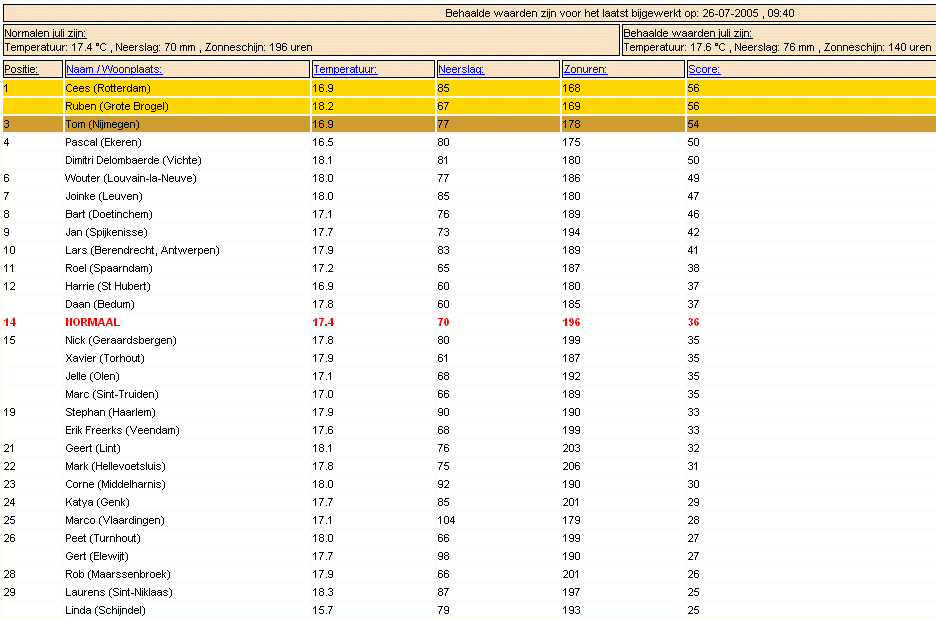
Task: Click Pascal (Ekeren) entry
Action: coord(103,142)
